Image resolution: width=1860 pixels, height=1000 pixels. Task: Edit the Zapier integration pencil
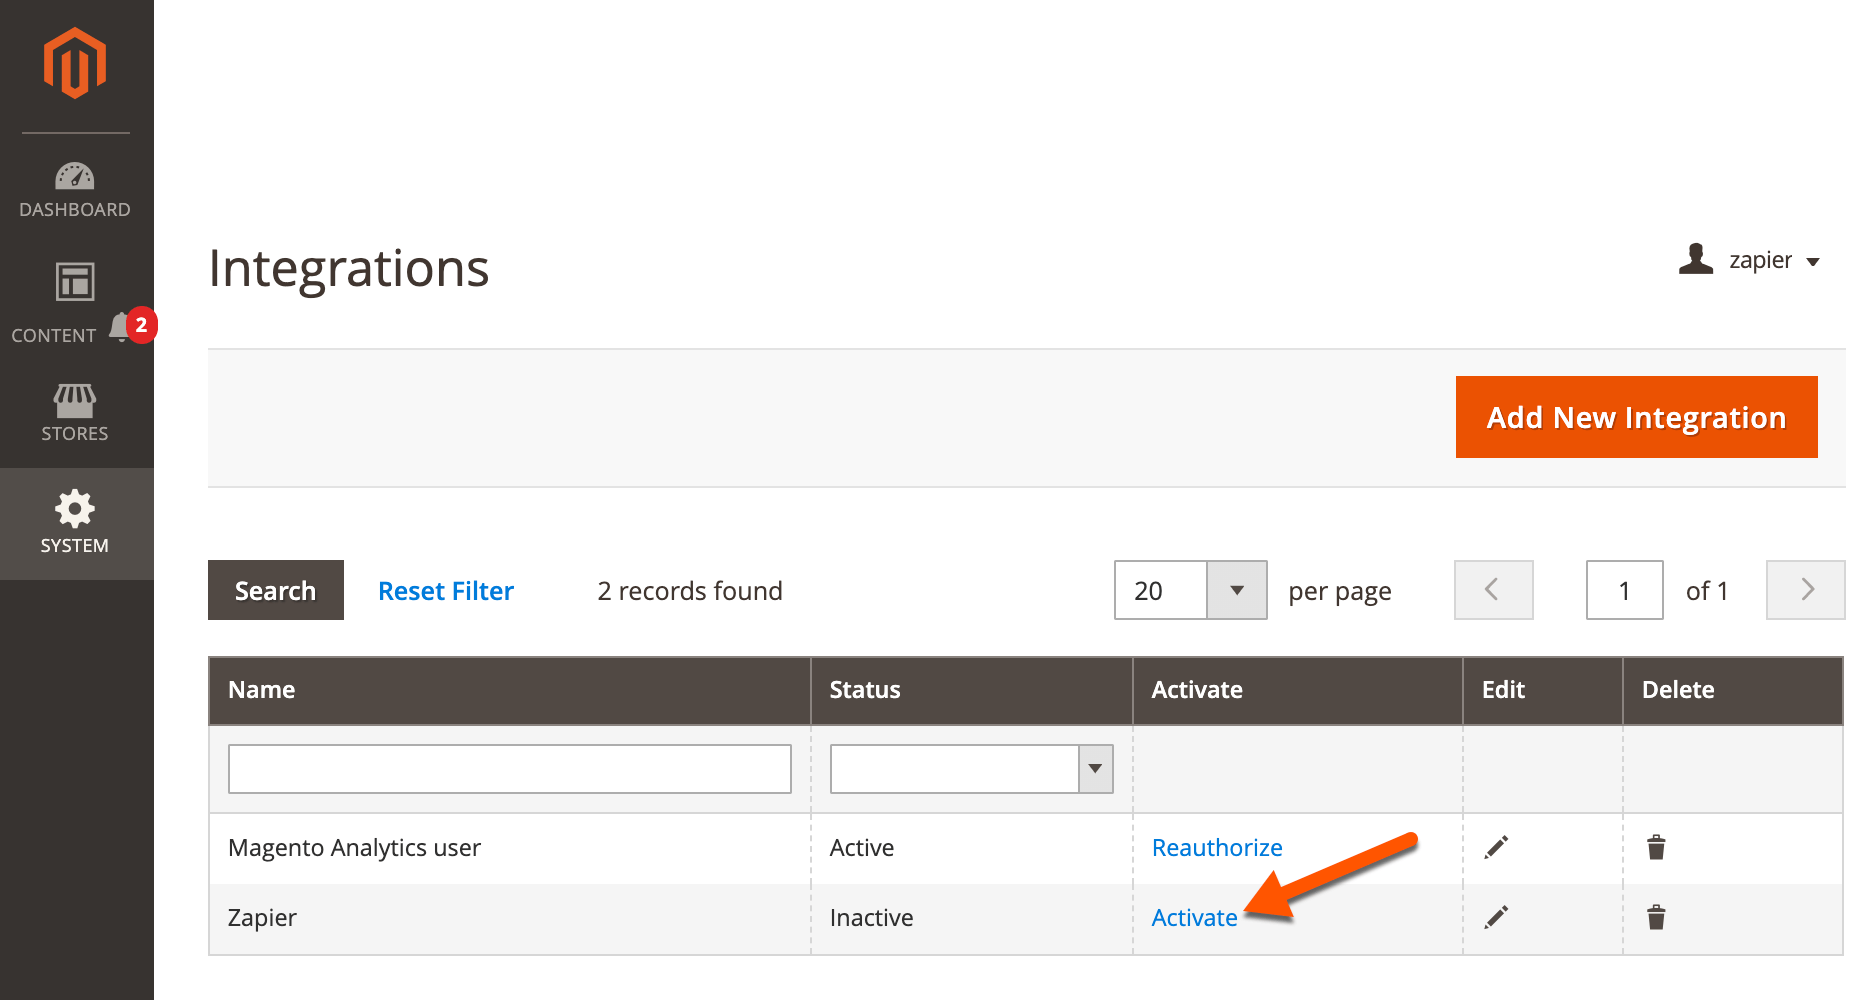coord(1497,917)
